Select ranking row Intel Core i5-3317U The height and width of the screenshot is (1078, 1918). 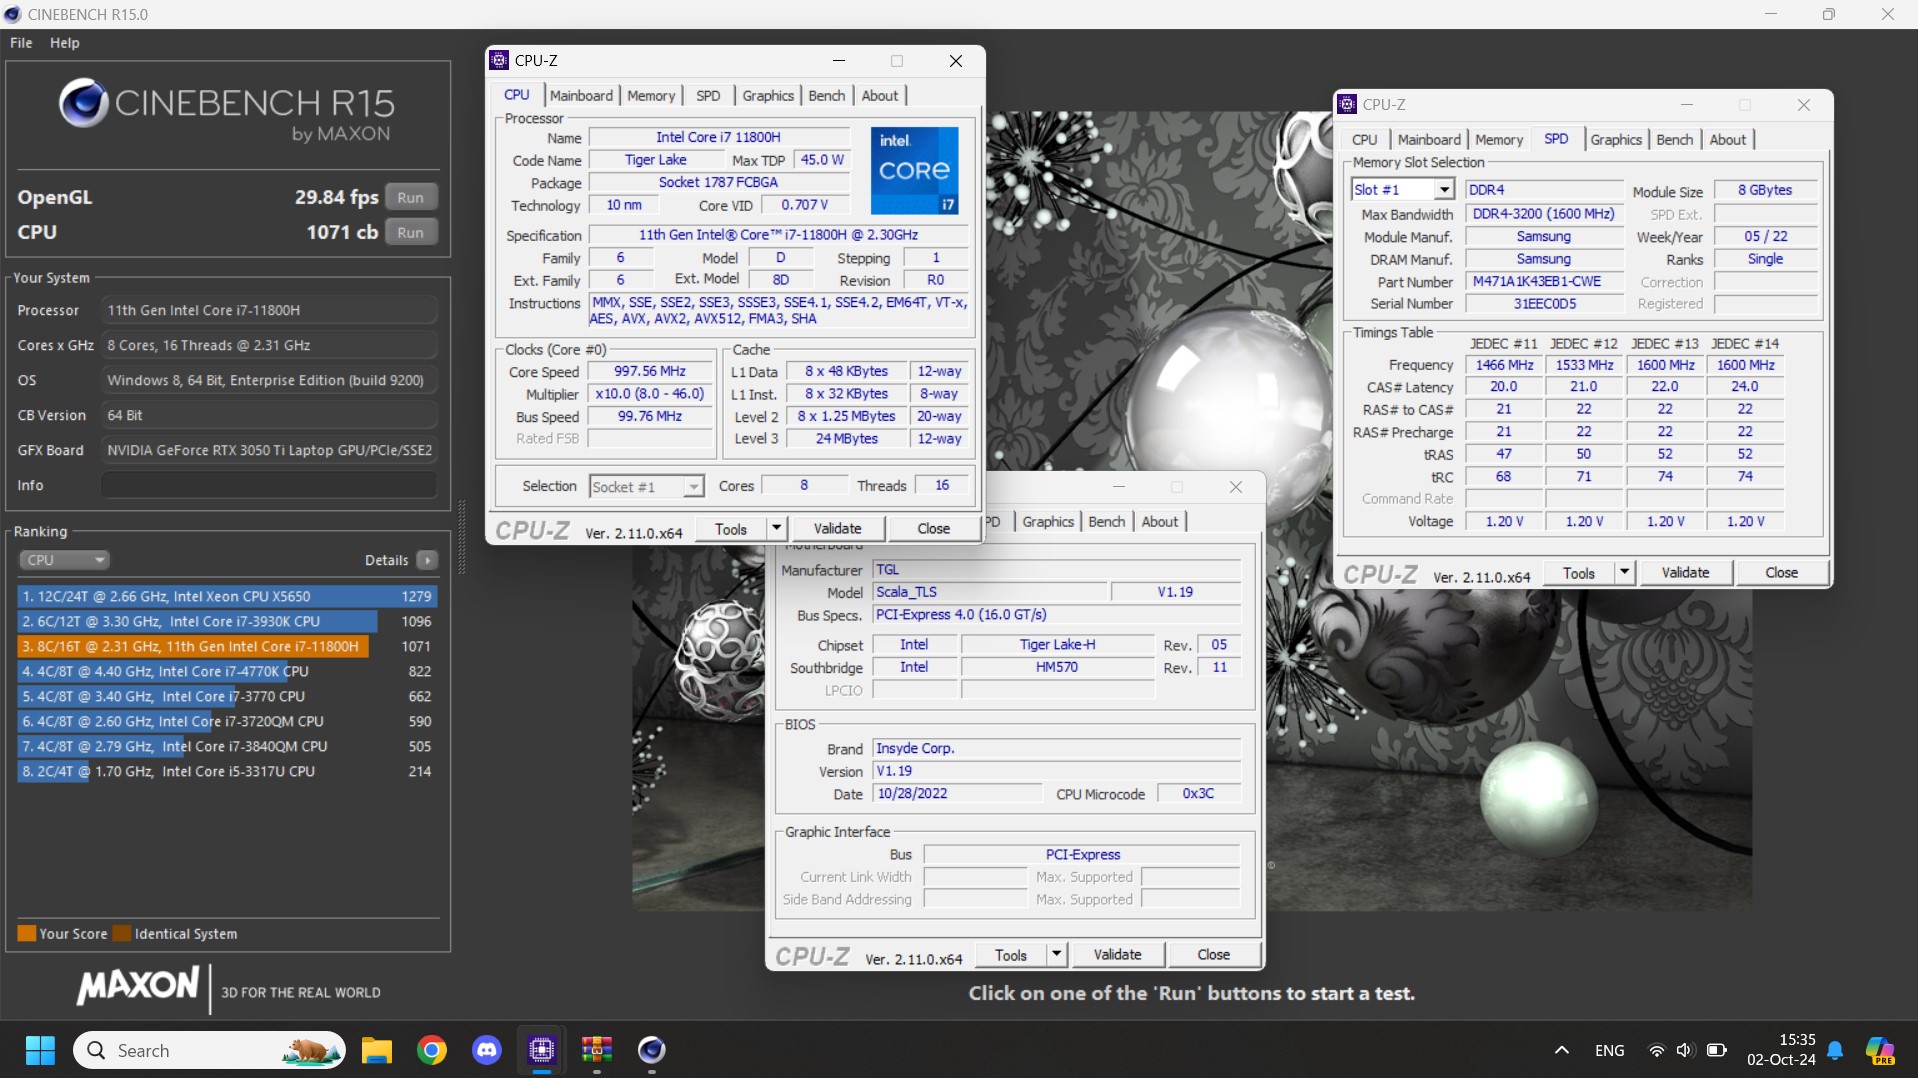point(227,771)
